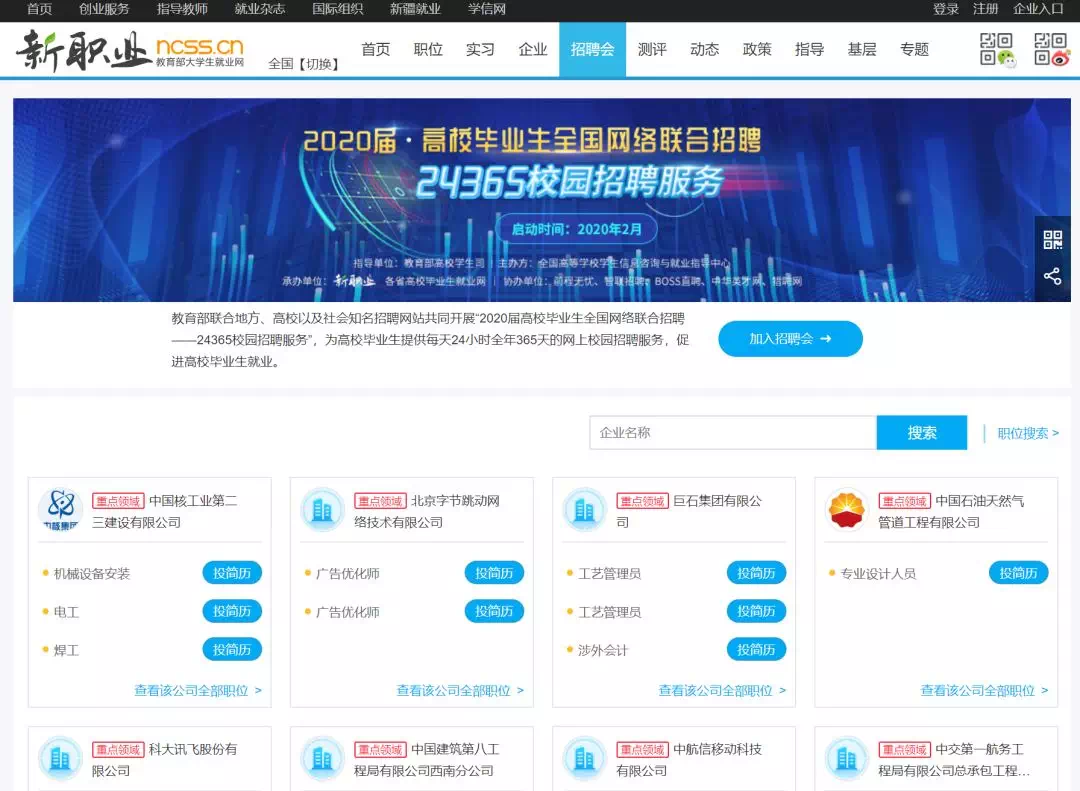
Task: Open 中国建筑第八工程局 company name
Action: [427, 759]
